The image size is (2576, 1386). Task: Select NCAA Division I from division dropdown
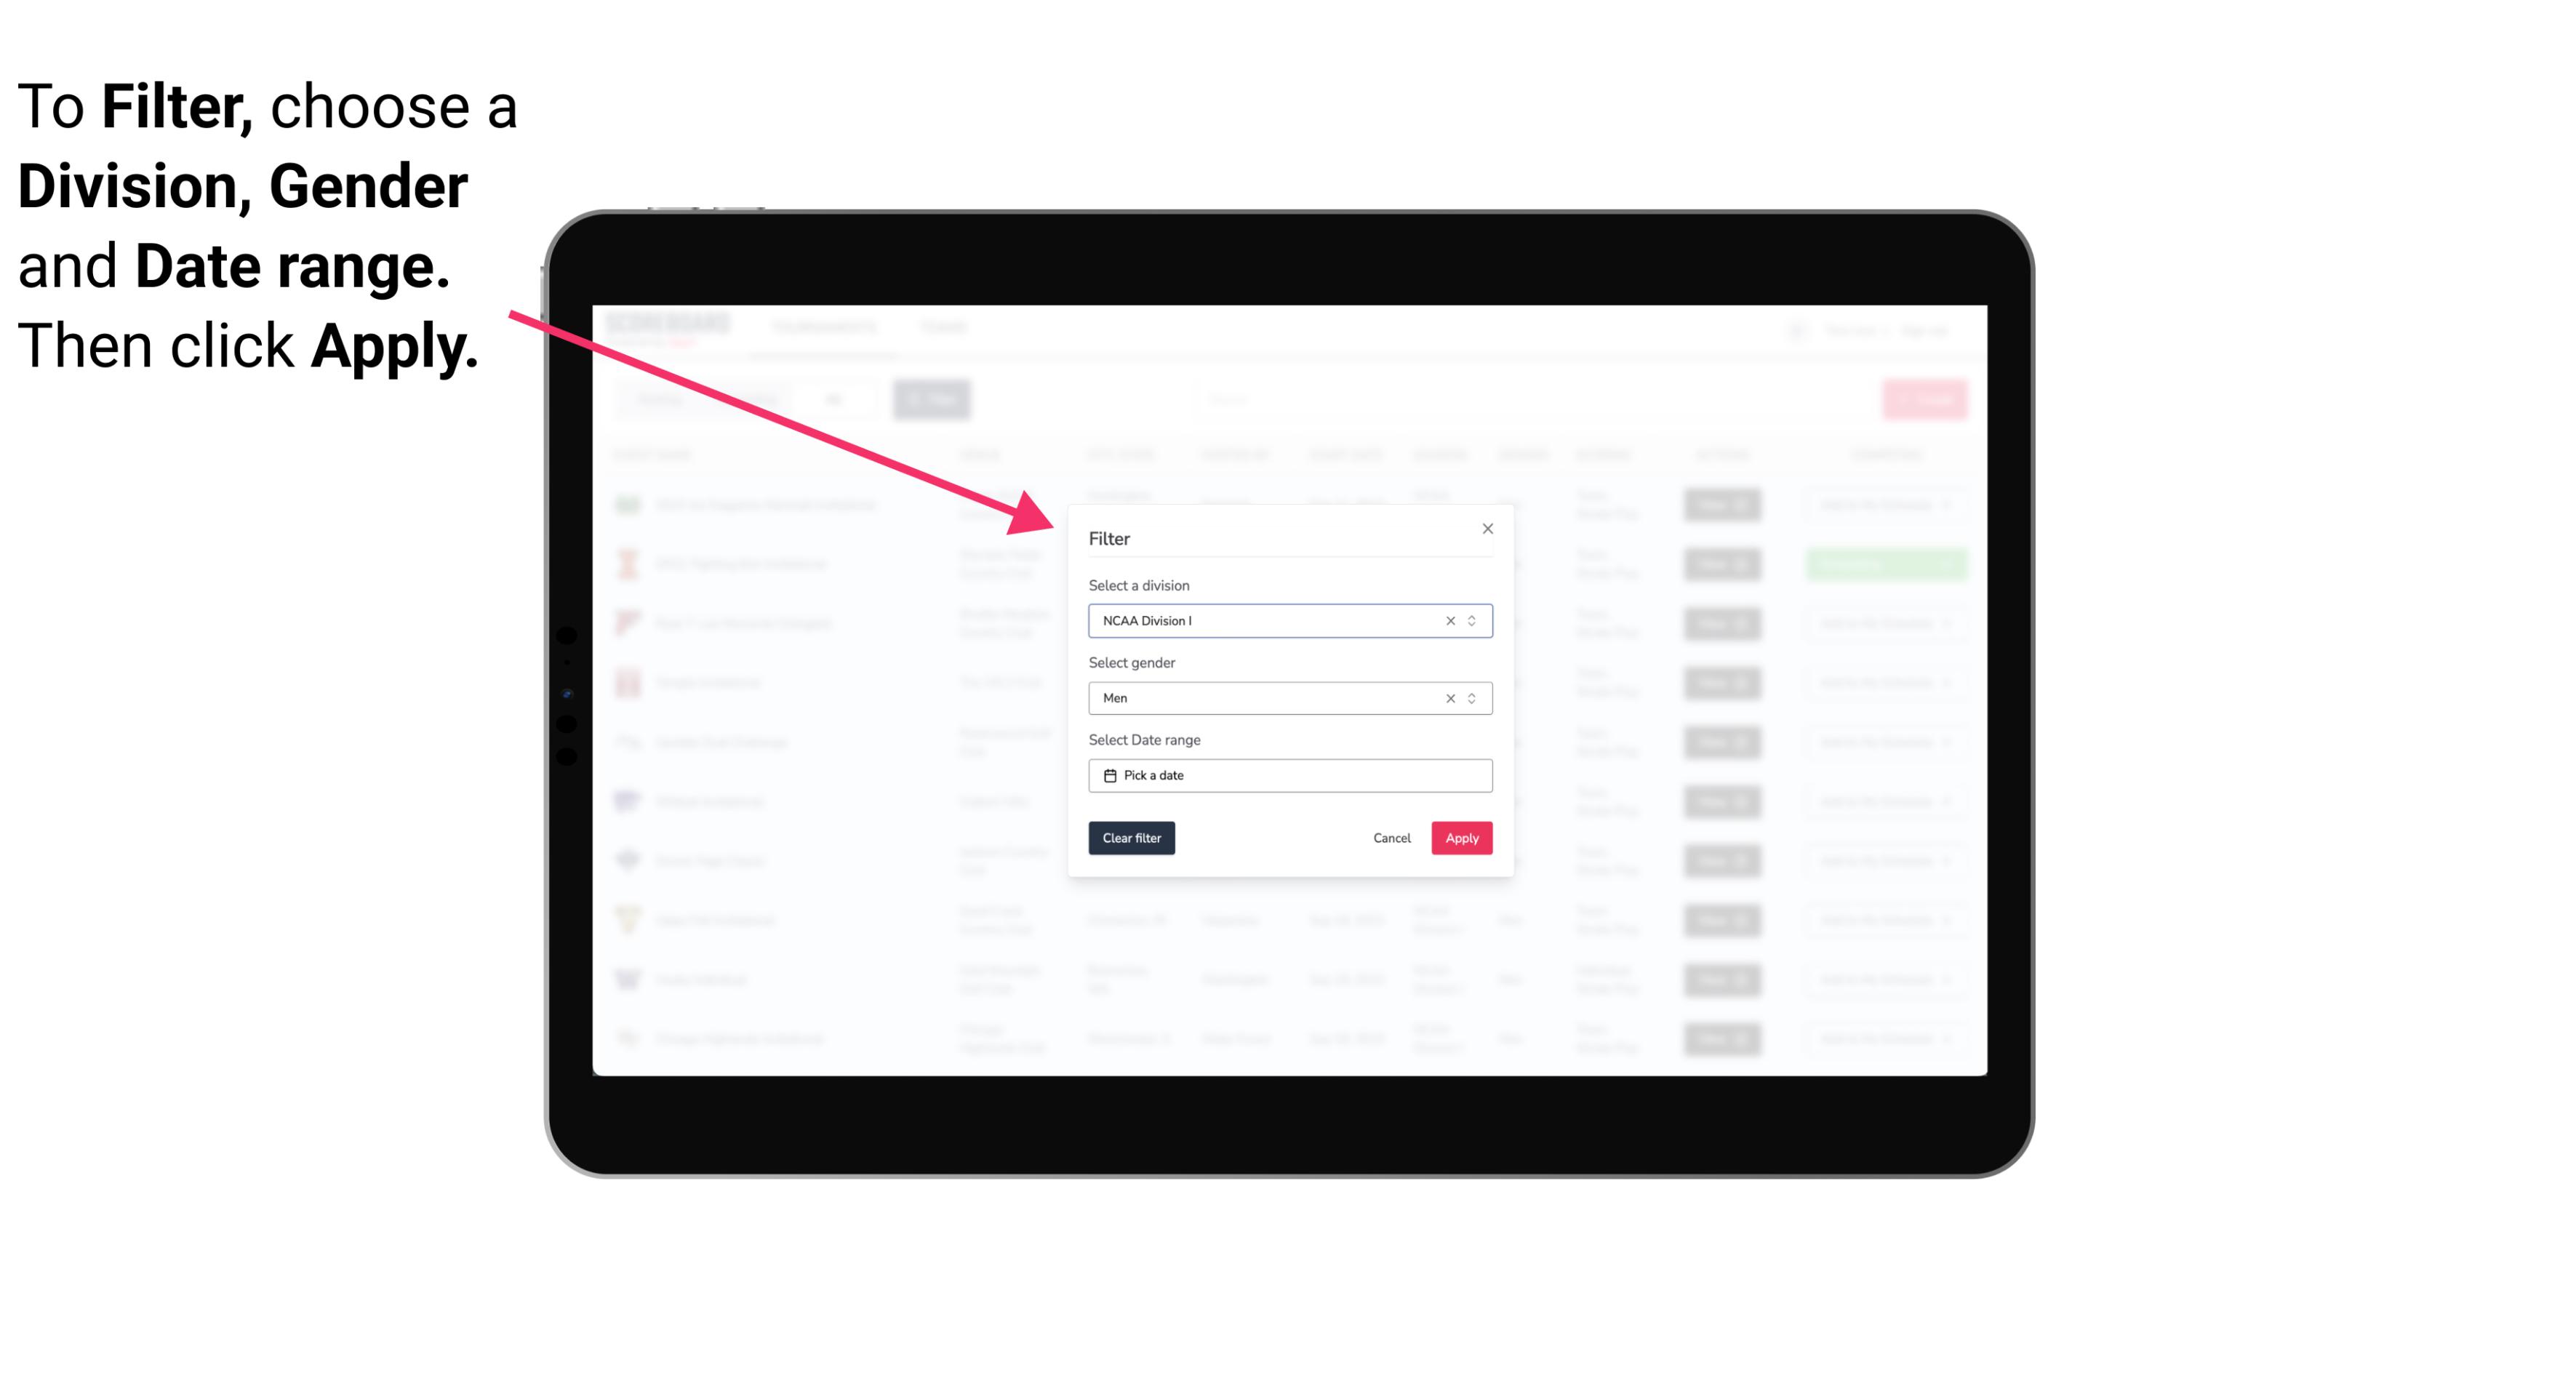click(1289, 620)
